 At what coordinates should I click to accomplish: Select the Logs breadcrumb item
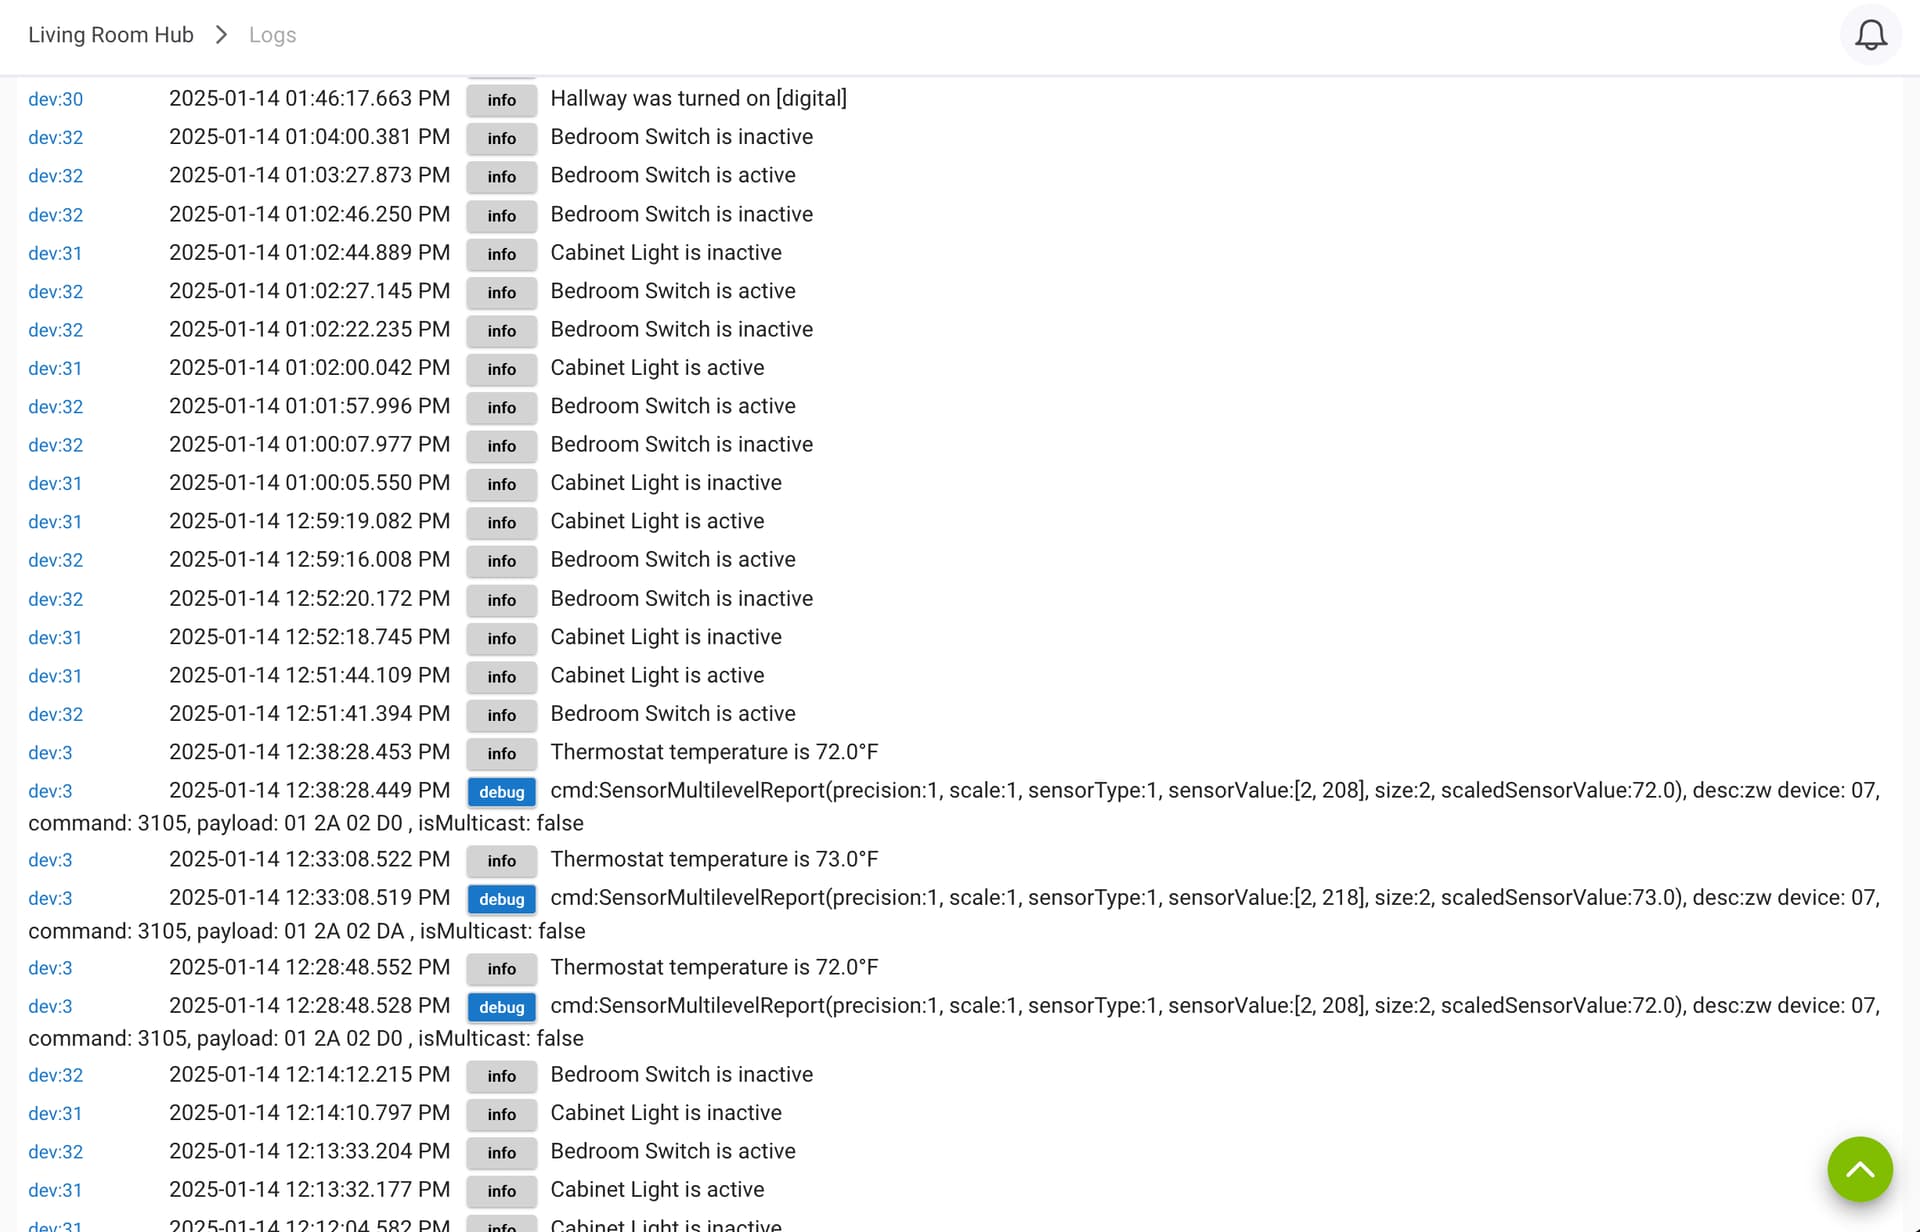(272, 35)
